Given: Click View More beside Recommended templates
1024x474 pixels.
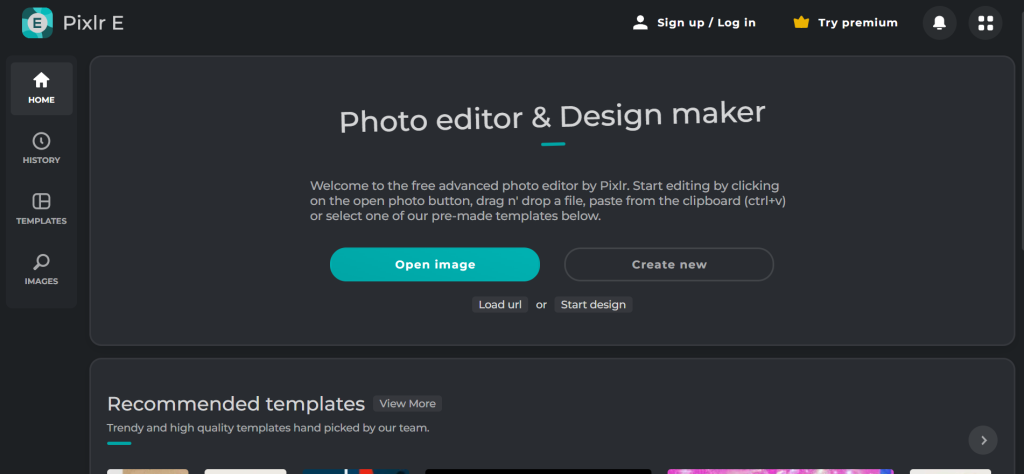Looking at the screenshot, I should (408, 403).
